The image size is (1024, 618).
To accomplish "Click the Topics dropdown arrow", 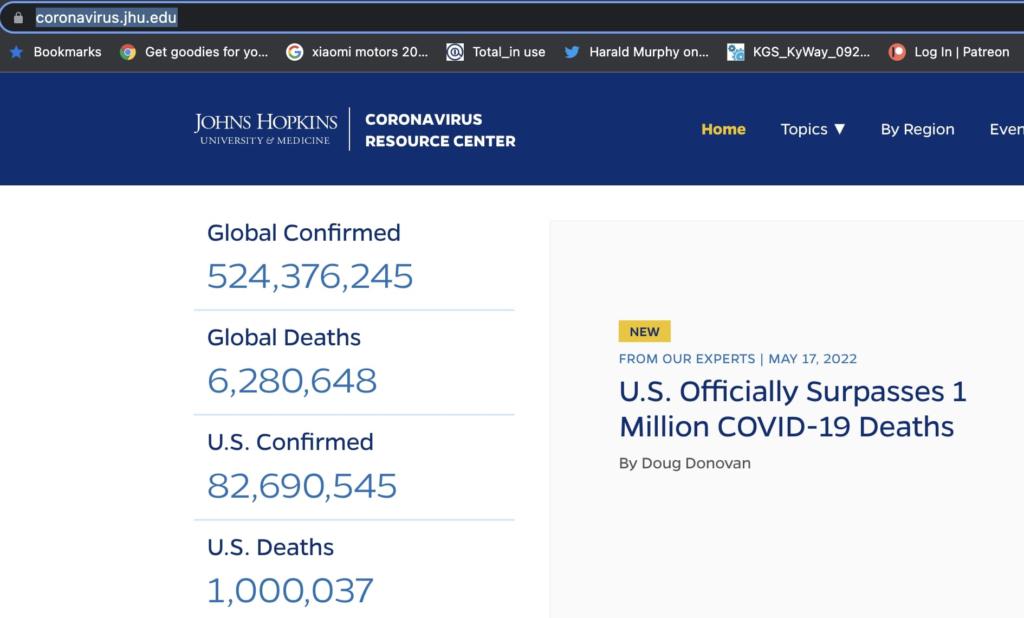I will [x=840, y=129].
